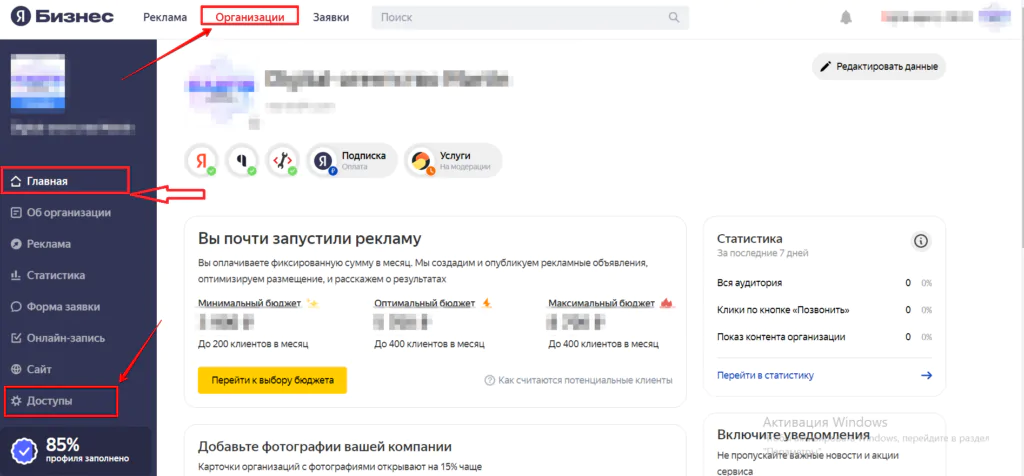Open Об организации in the sidebar
Viewport: 1024px width, 476px height.
pyautogui.click(x=68, y=212)
